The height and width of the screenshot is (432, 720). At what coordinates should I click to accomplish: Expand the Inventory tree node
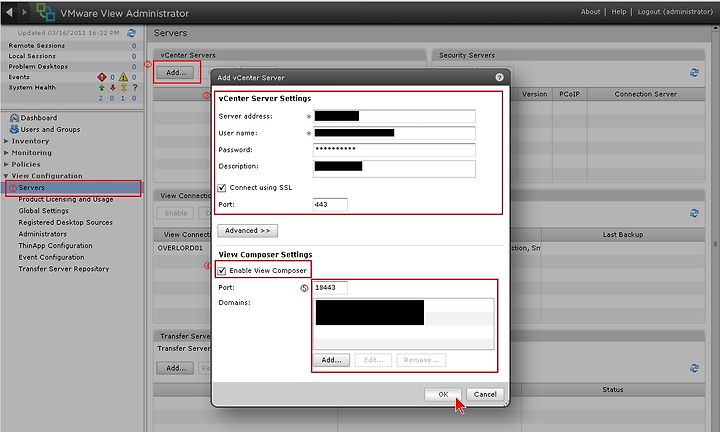point(6,141)
